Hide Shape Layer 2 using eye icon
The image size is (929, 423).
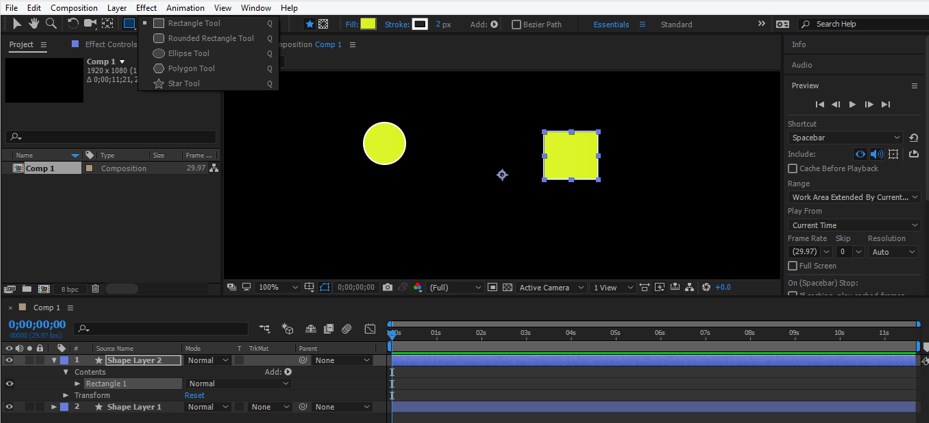tap(10, 360)
